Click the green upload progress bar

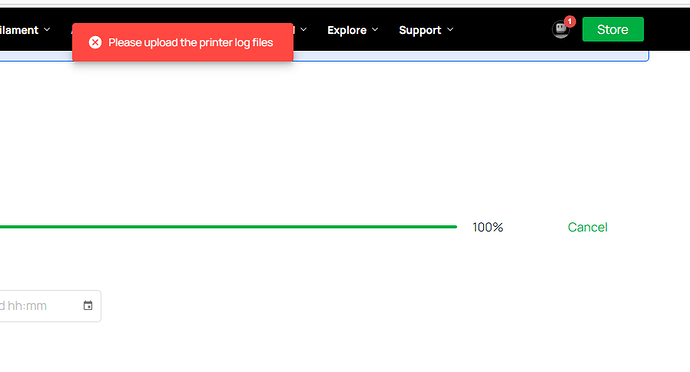(228, 227)
